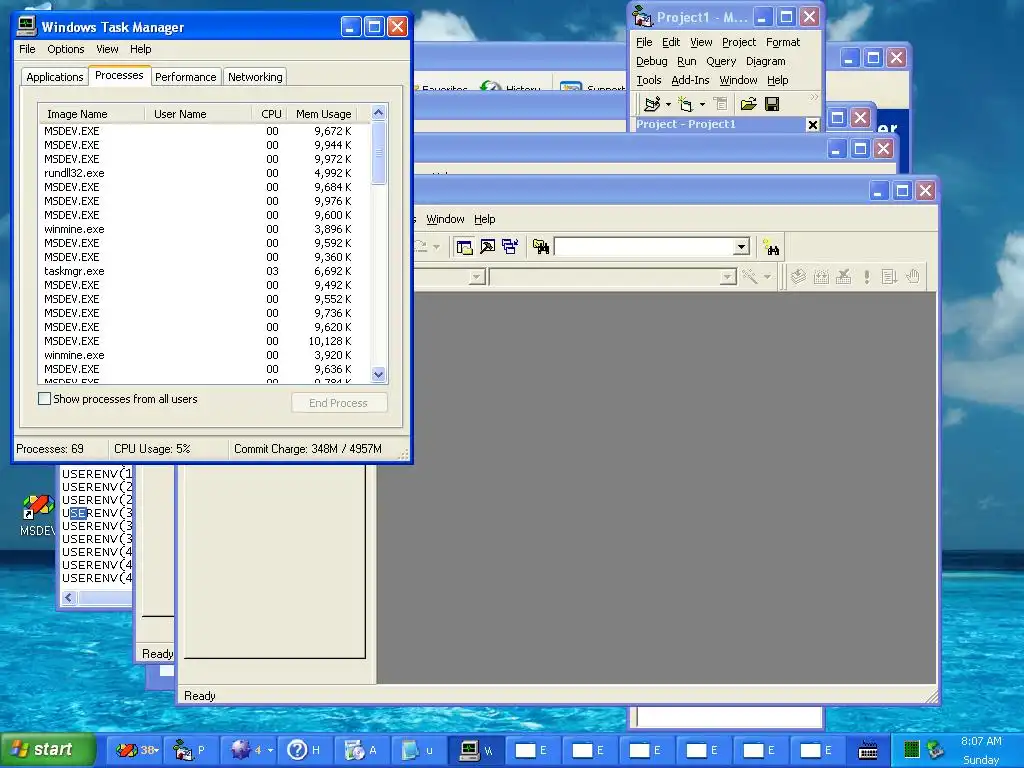Click the Go icon in MSDEV build toolbar
The width and height of the screenshot is (1024, 768).
tap(889, 277)
